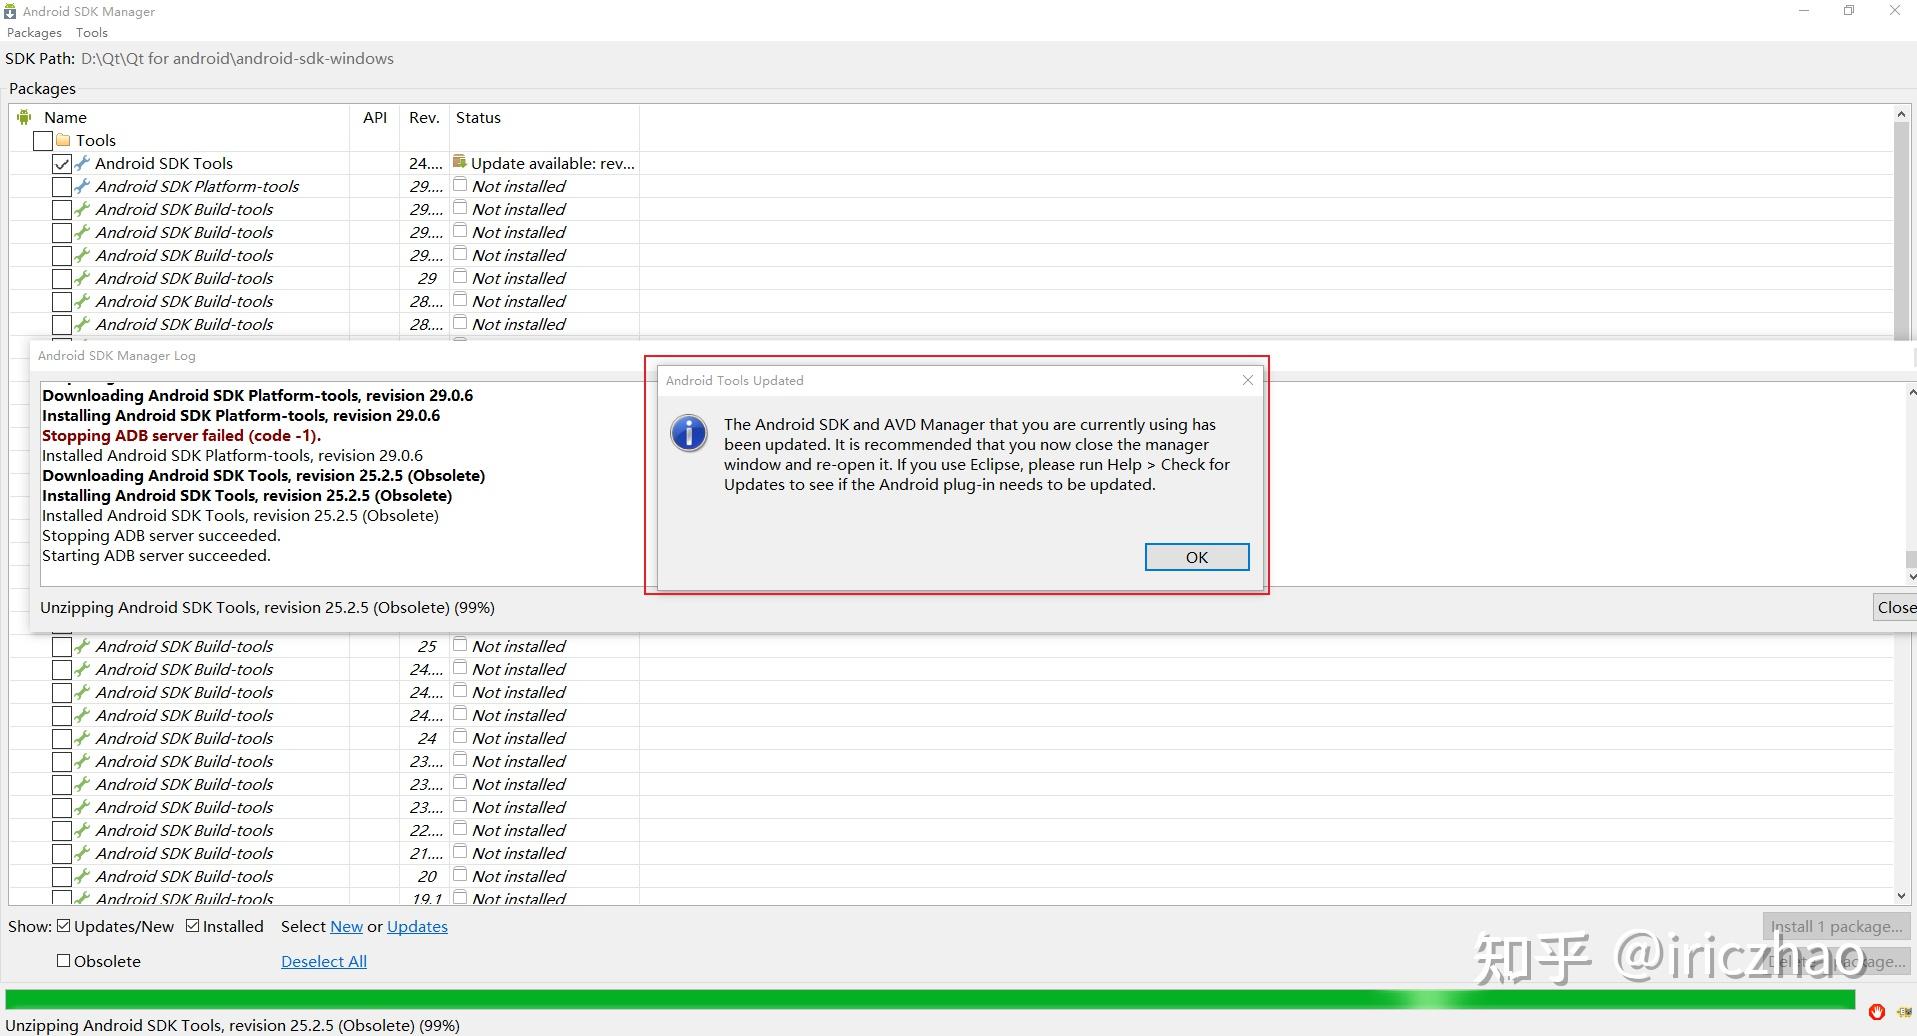Click the Tools folder icon
1917x1036 pixels.
tap(63, 140)
